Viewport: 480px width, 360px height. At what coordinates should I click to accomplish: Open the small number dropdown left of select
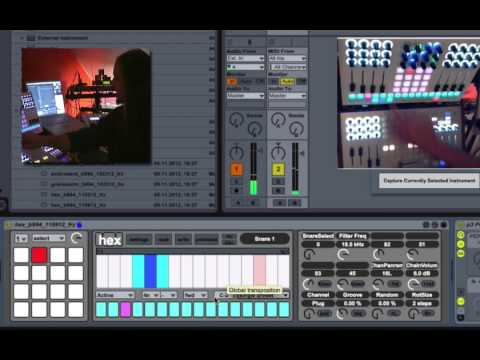tap(21, 238)
